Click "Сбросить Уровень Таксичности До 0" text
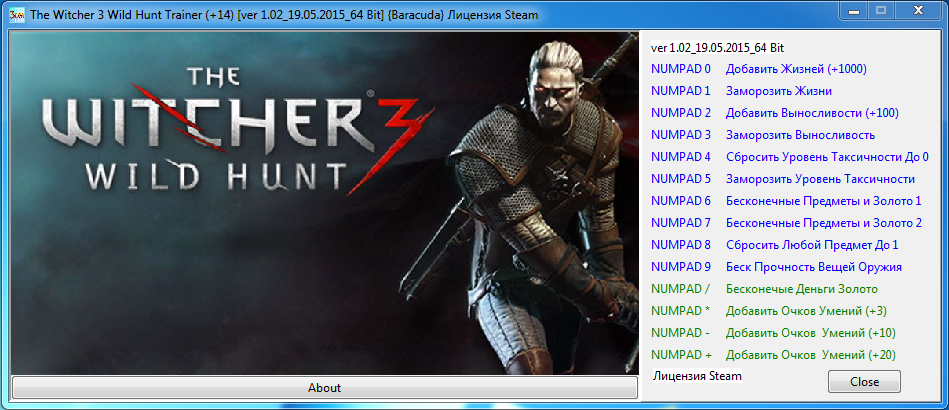 (827, 157)
